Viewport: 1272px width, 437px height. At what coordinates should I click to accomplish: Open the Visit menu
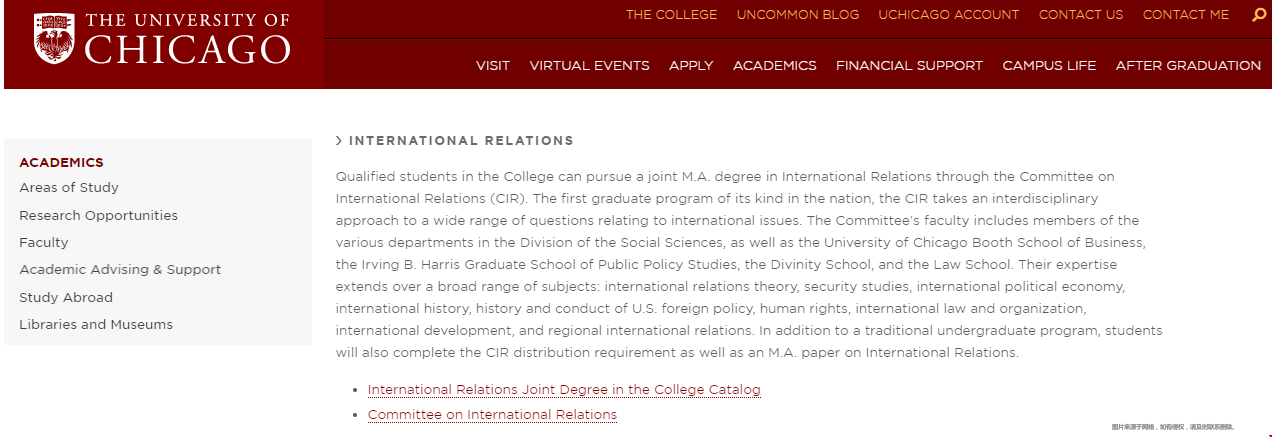click(x=492, y=66)
